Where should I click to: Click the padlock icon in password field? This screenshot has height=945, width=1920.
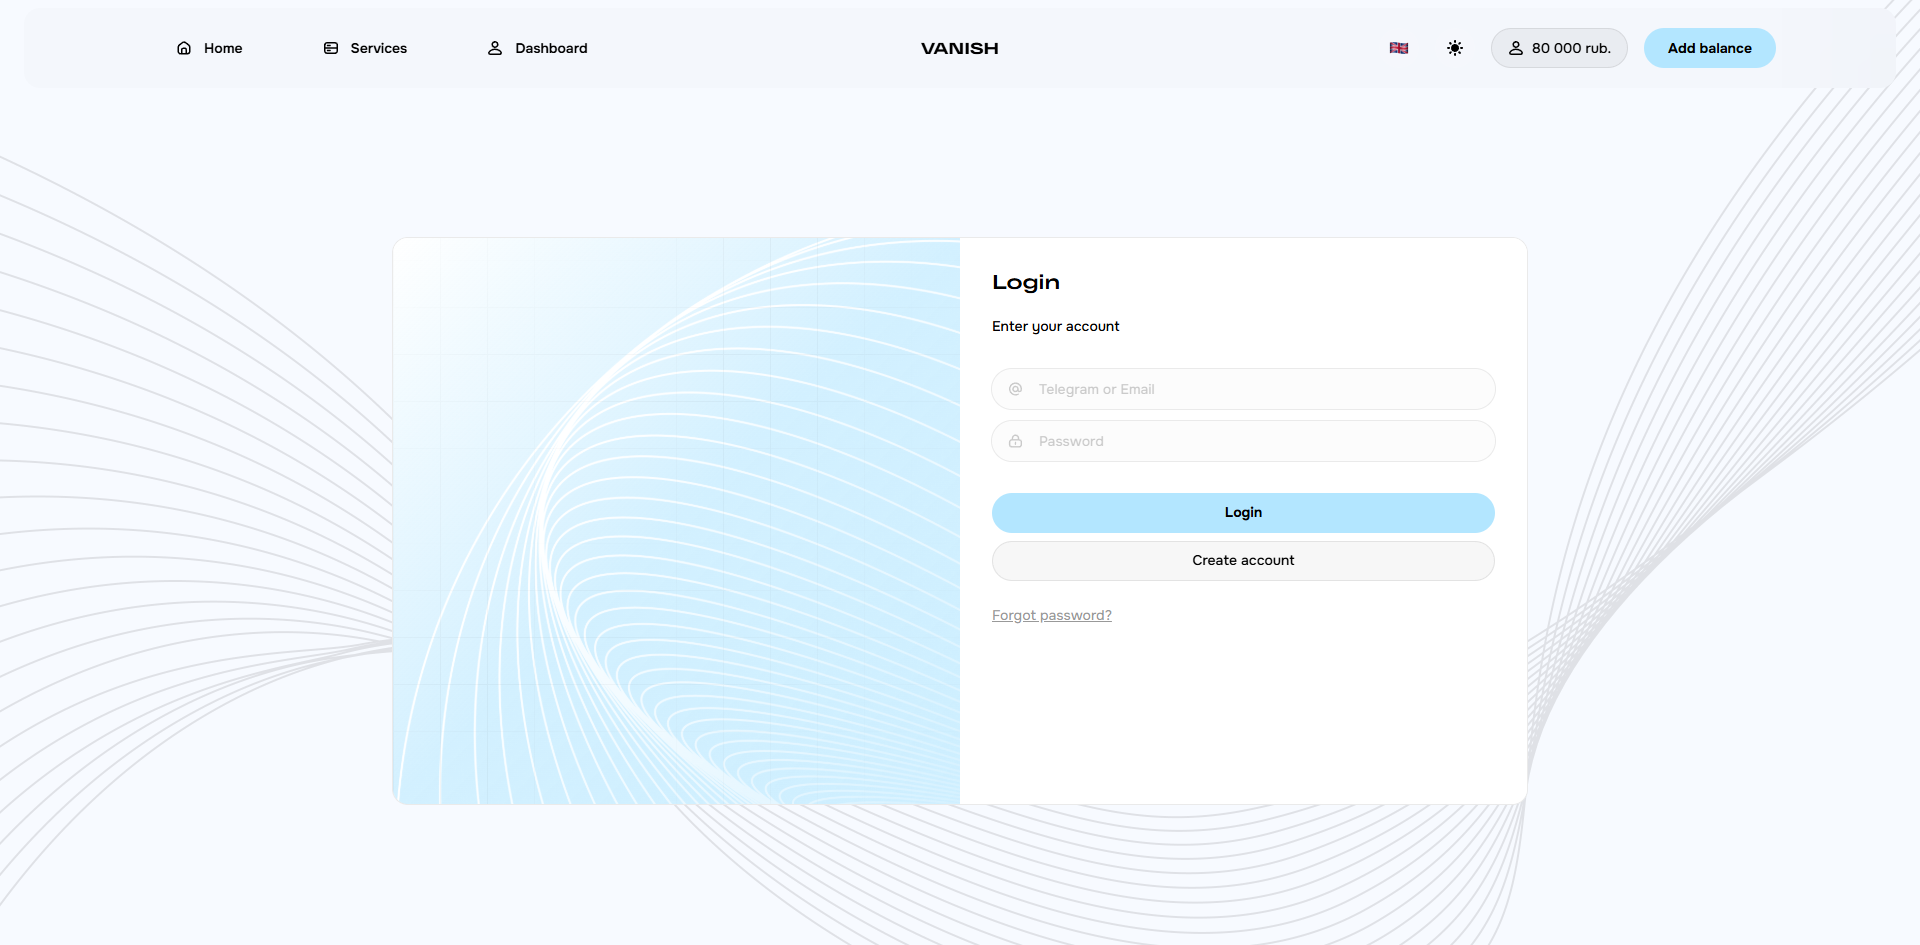click(x=1015, y=441)
